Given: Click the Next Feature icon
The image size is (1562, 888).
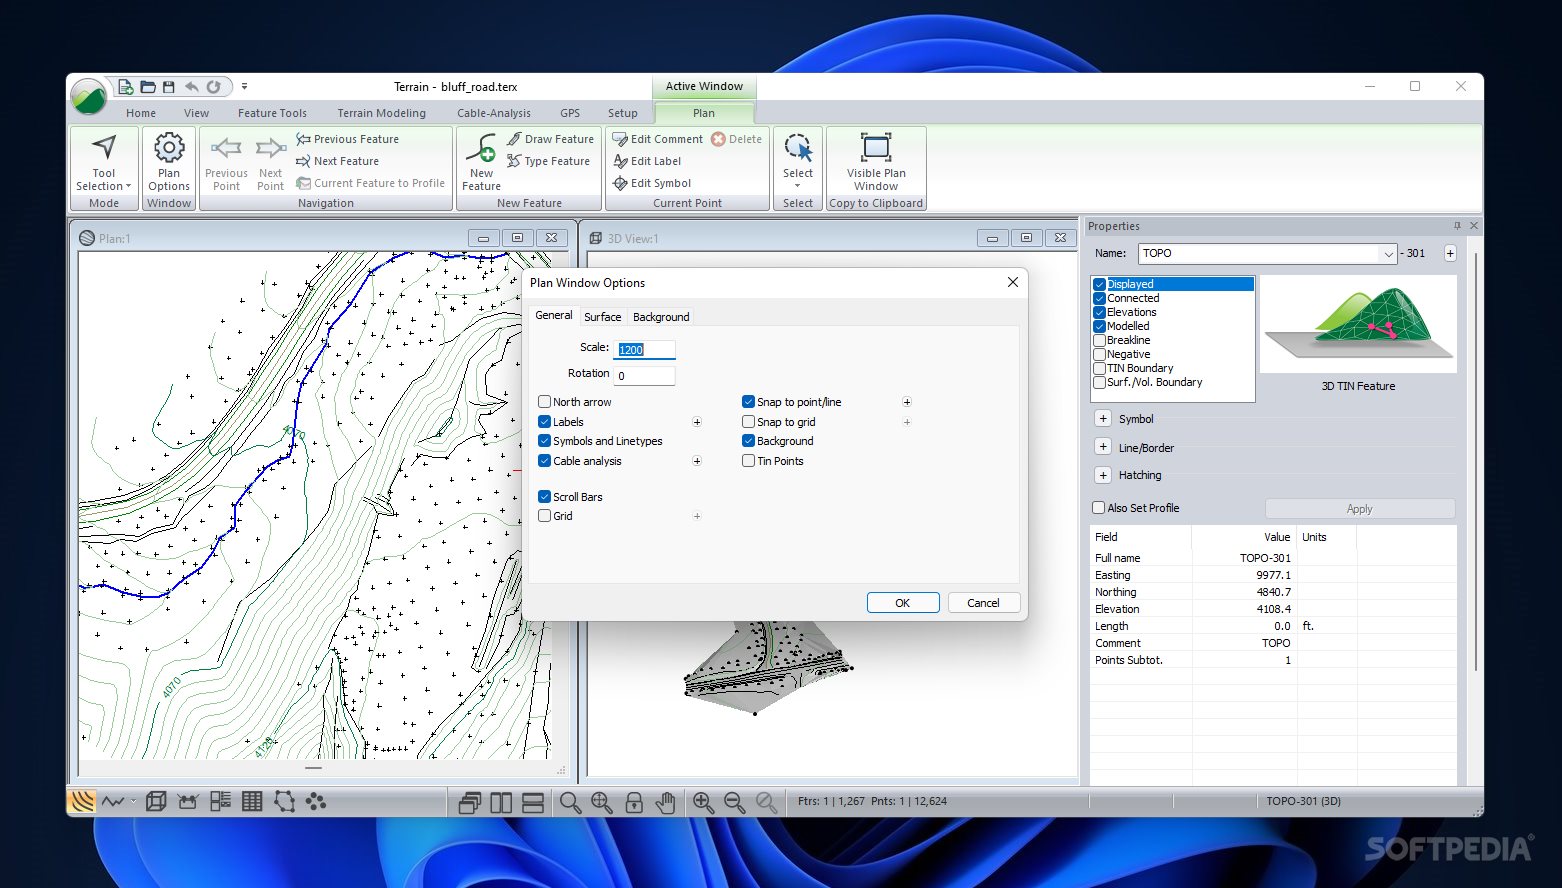Looking at the screenshot, I should [303, 161].
